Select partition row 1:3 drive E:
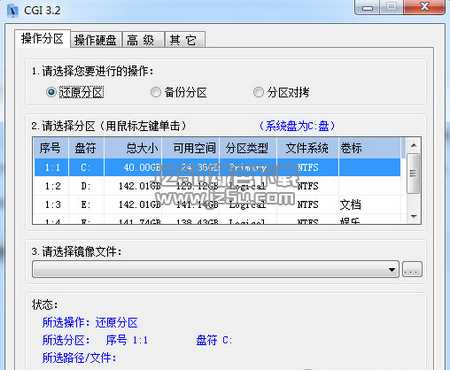This screenshot has width=450, height=370. click(x=217, y=204)
